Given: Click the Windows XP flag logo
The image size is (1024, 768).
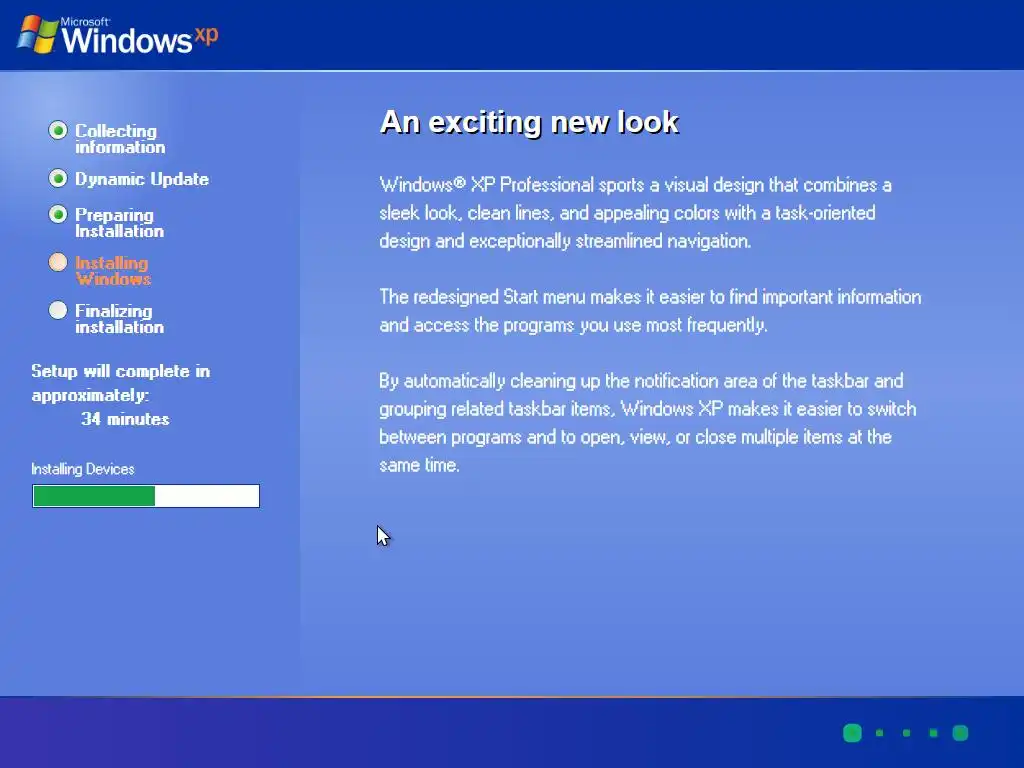Looking at the screenshot, I should [x=37, y=34].
